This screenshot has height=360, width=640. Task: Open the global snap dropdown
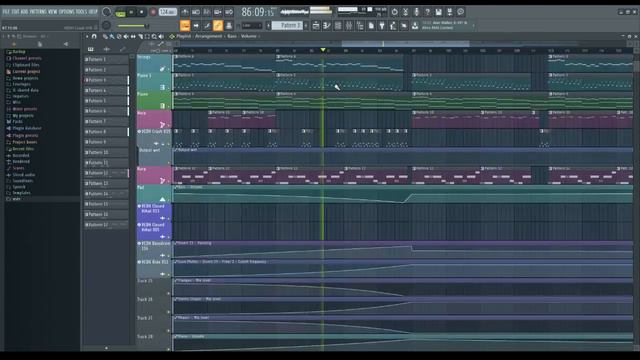[x=251, y=26]
